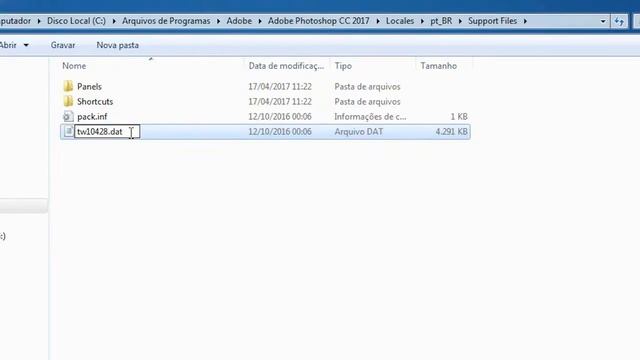Image resolution: width=640 pixels, height=360 pixels.
Task: Click the pack.inf file icon
Action: tap(68, 116)
